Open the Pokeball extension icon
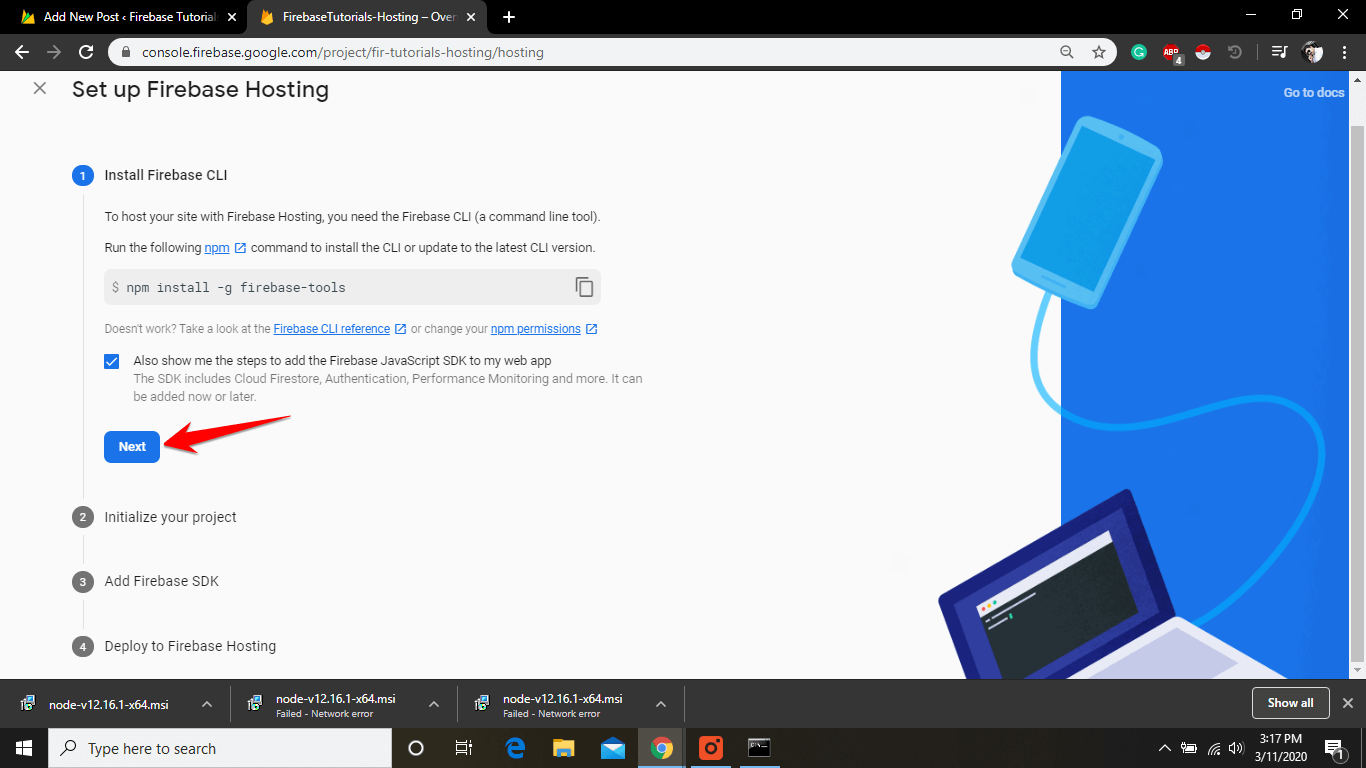1366x768 pixels. point(1203,52)
